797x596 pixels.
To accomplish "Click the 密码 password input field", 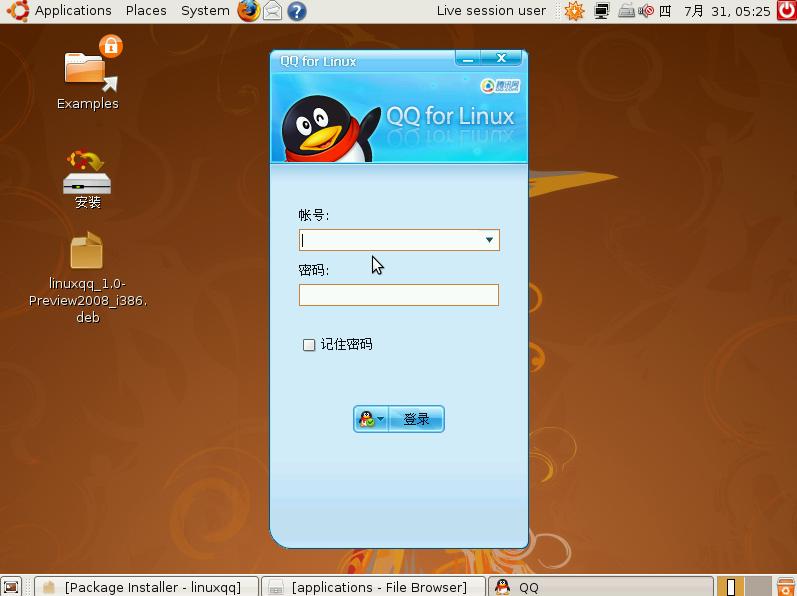I will [x=398, y=295].
